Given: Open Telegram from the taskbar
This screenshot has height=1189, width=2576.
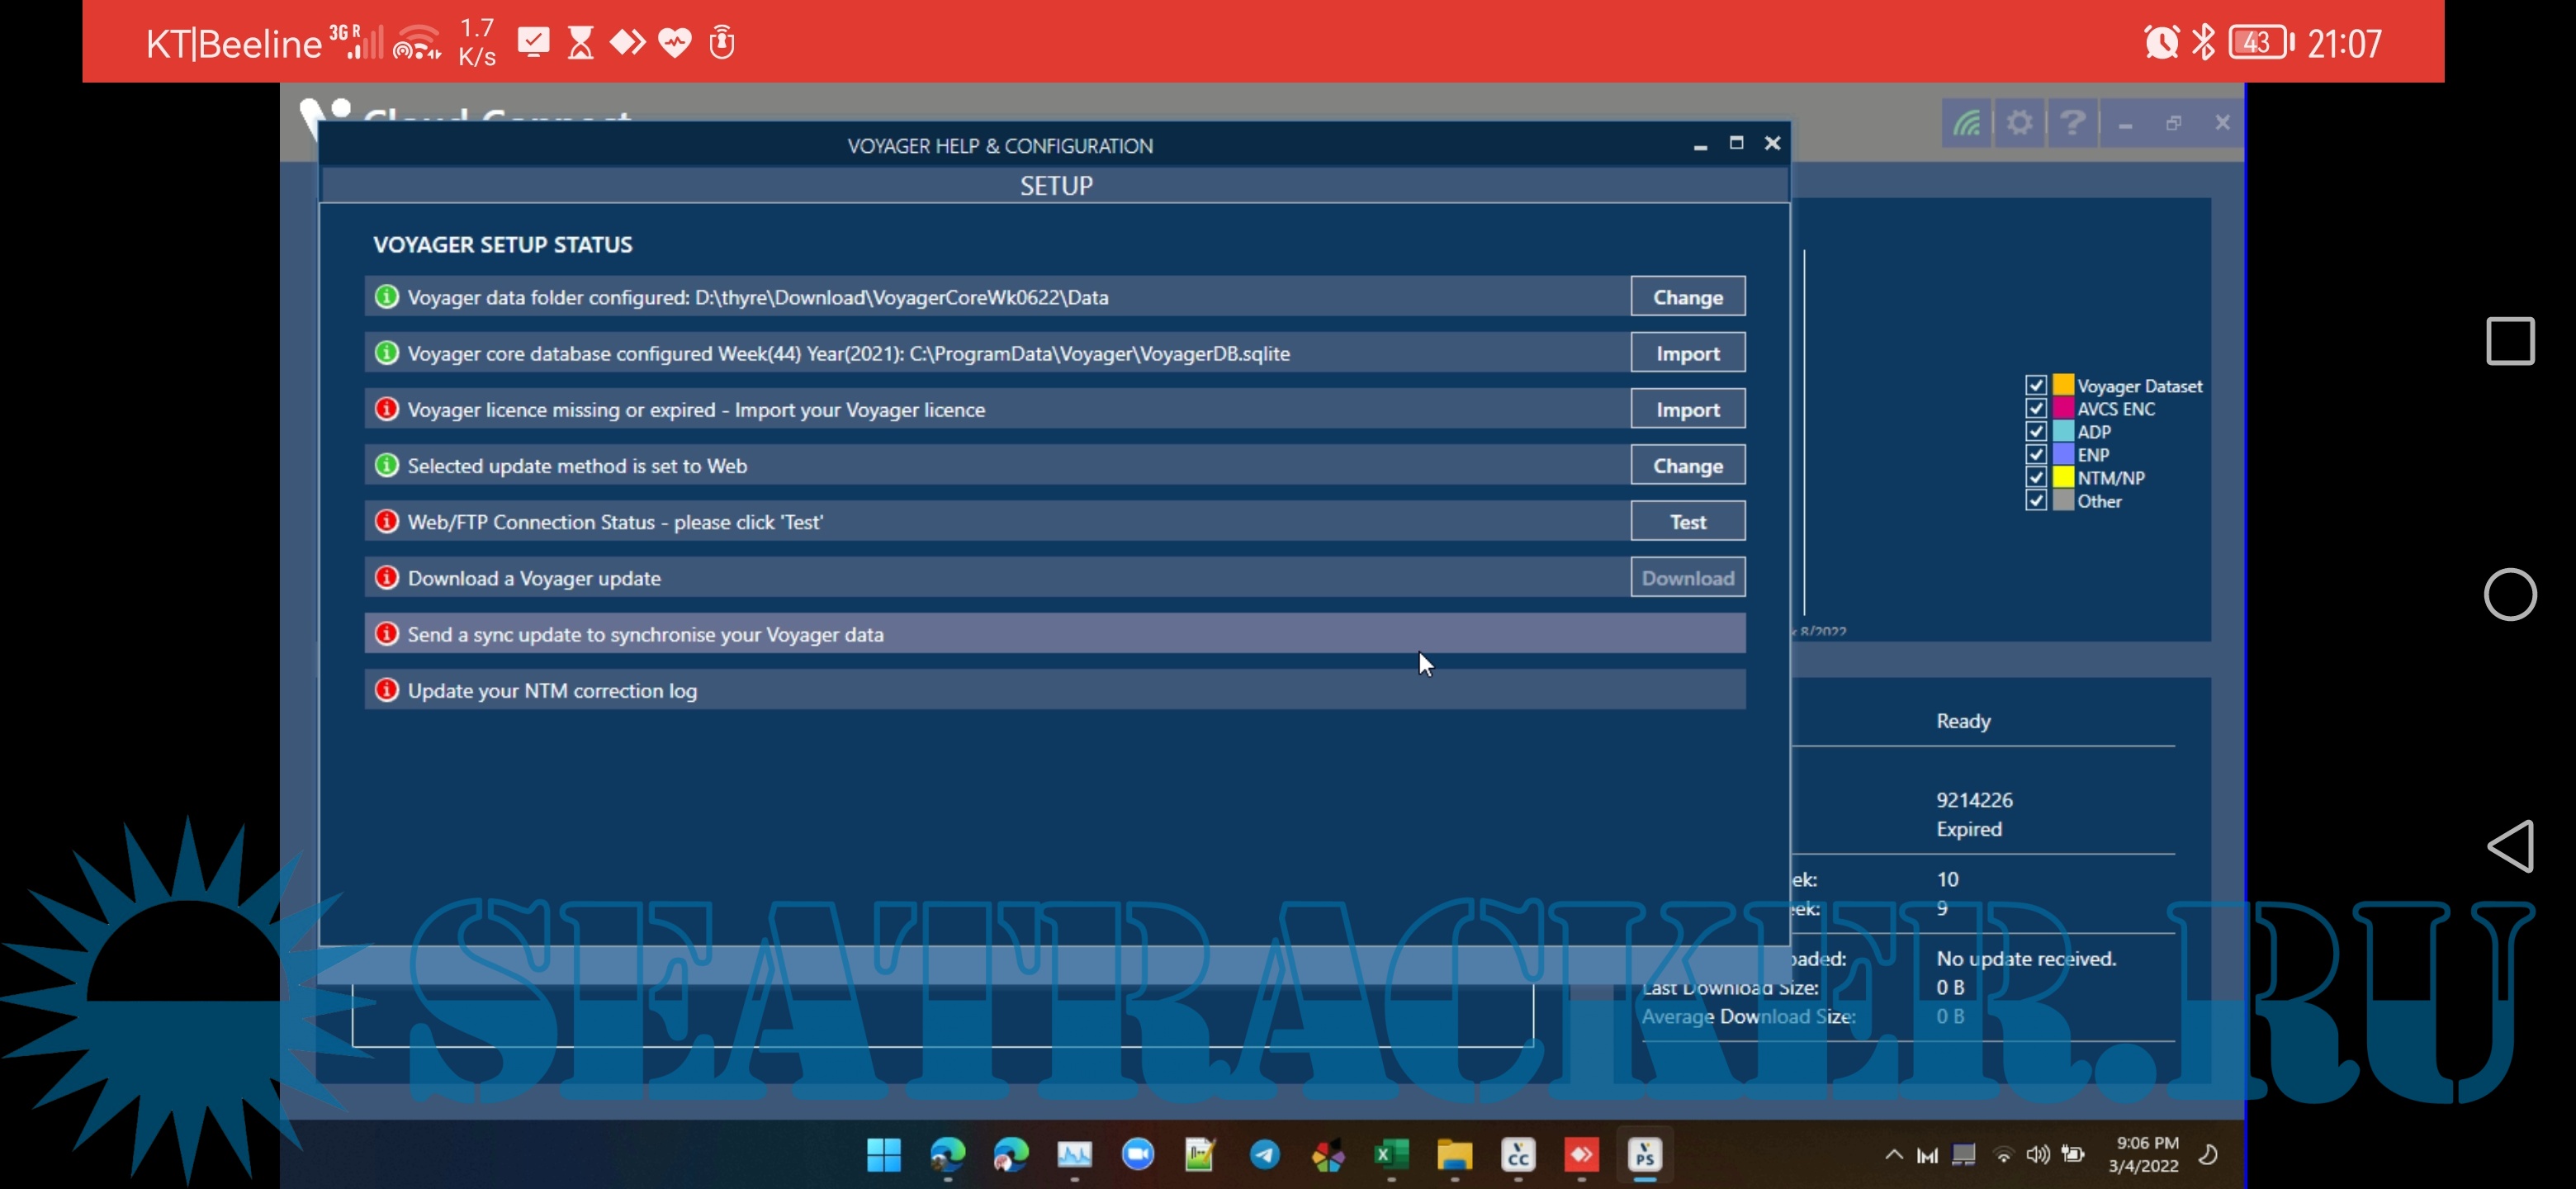Looking at the screenshot, I should [1264, 1155].
